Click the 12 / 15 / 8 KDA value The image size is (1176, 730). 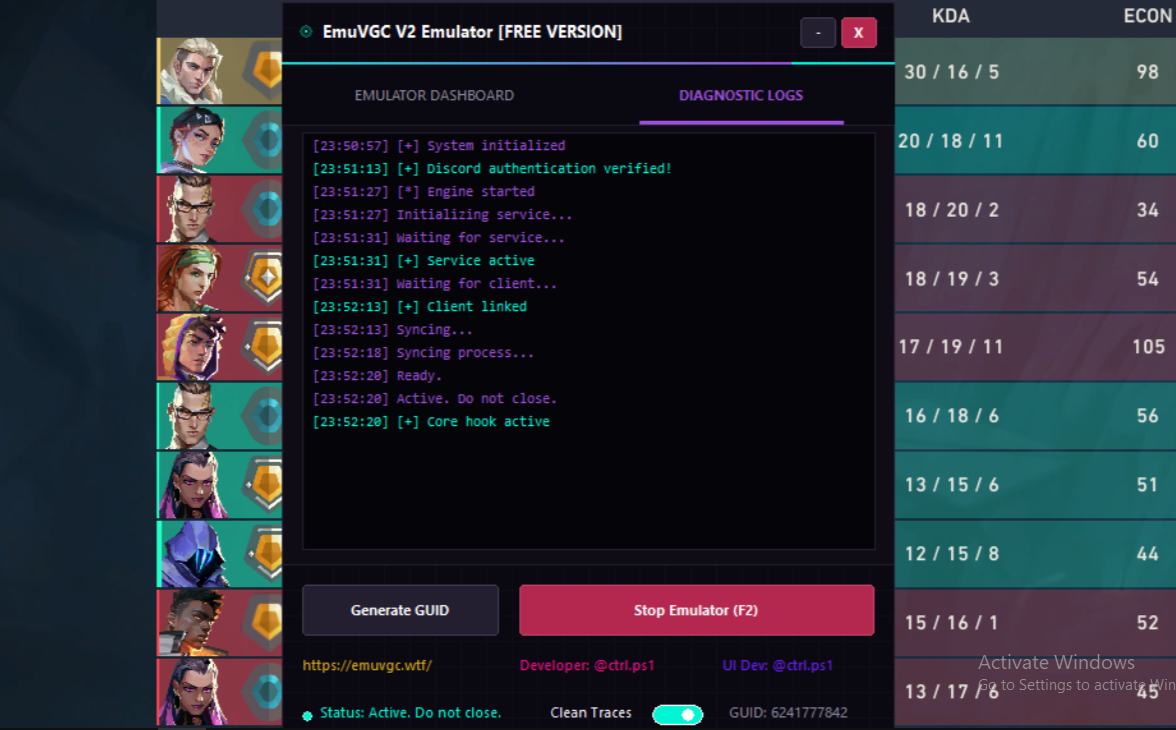pos(951,554)
